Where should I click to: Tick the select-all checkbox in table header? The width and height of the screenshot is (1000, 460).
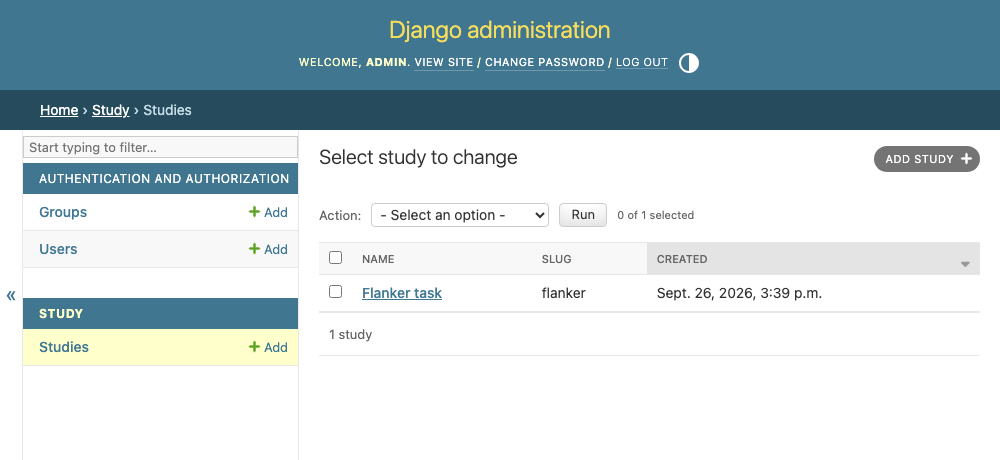click(335, 258)
